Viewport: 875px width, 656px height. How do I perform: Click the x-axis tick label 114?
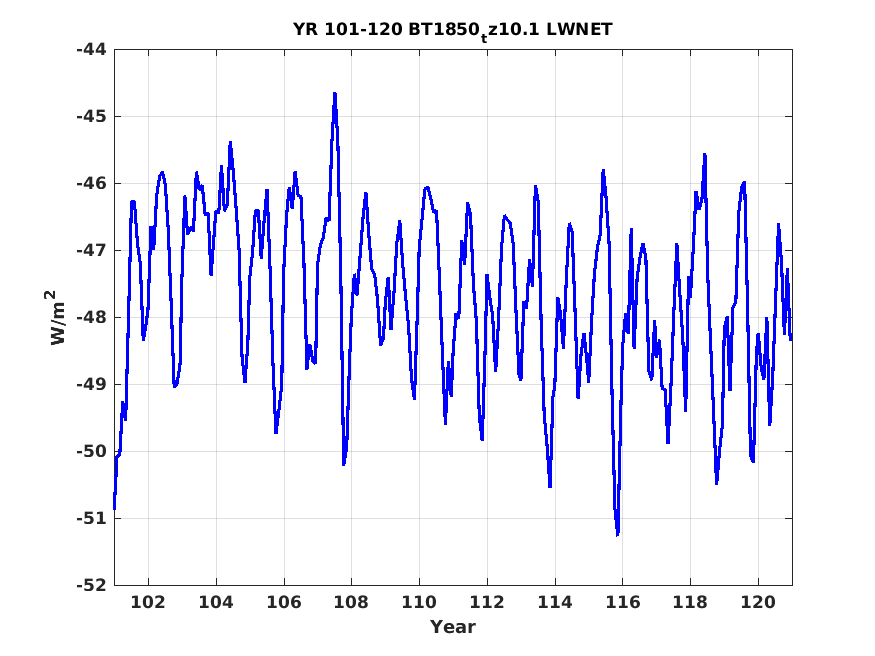(555, 602)
